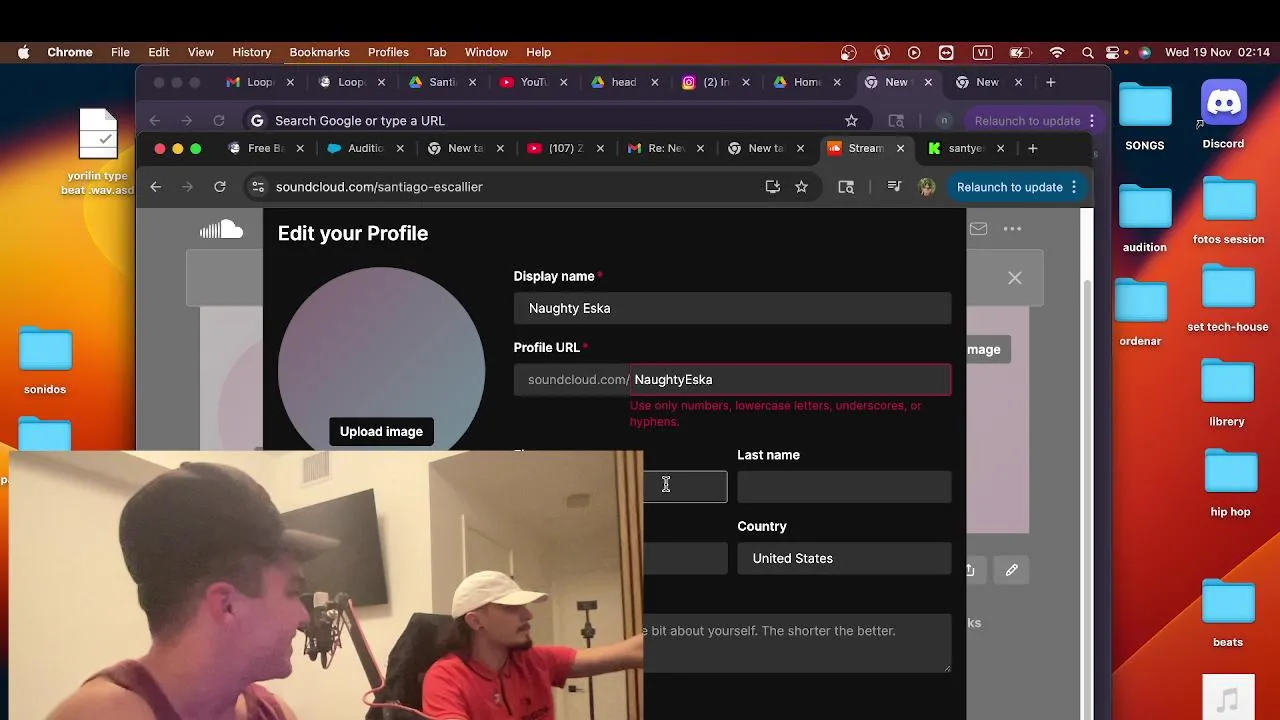Image resolution: width=1280 pixels, height=720 pixels.
Task: Click the soundcloud.com address bar
Action: click(510, 187)
